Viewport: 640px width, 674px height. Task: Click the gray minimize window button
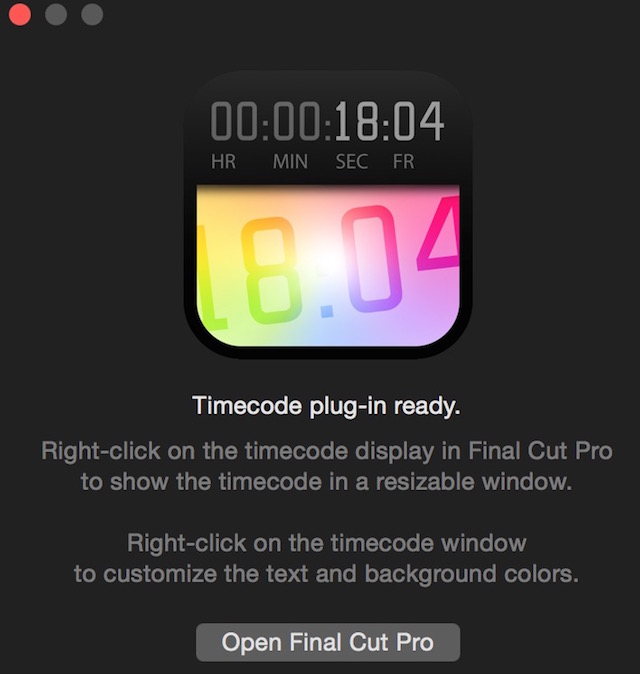coord(56,15)
